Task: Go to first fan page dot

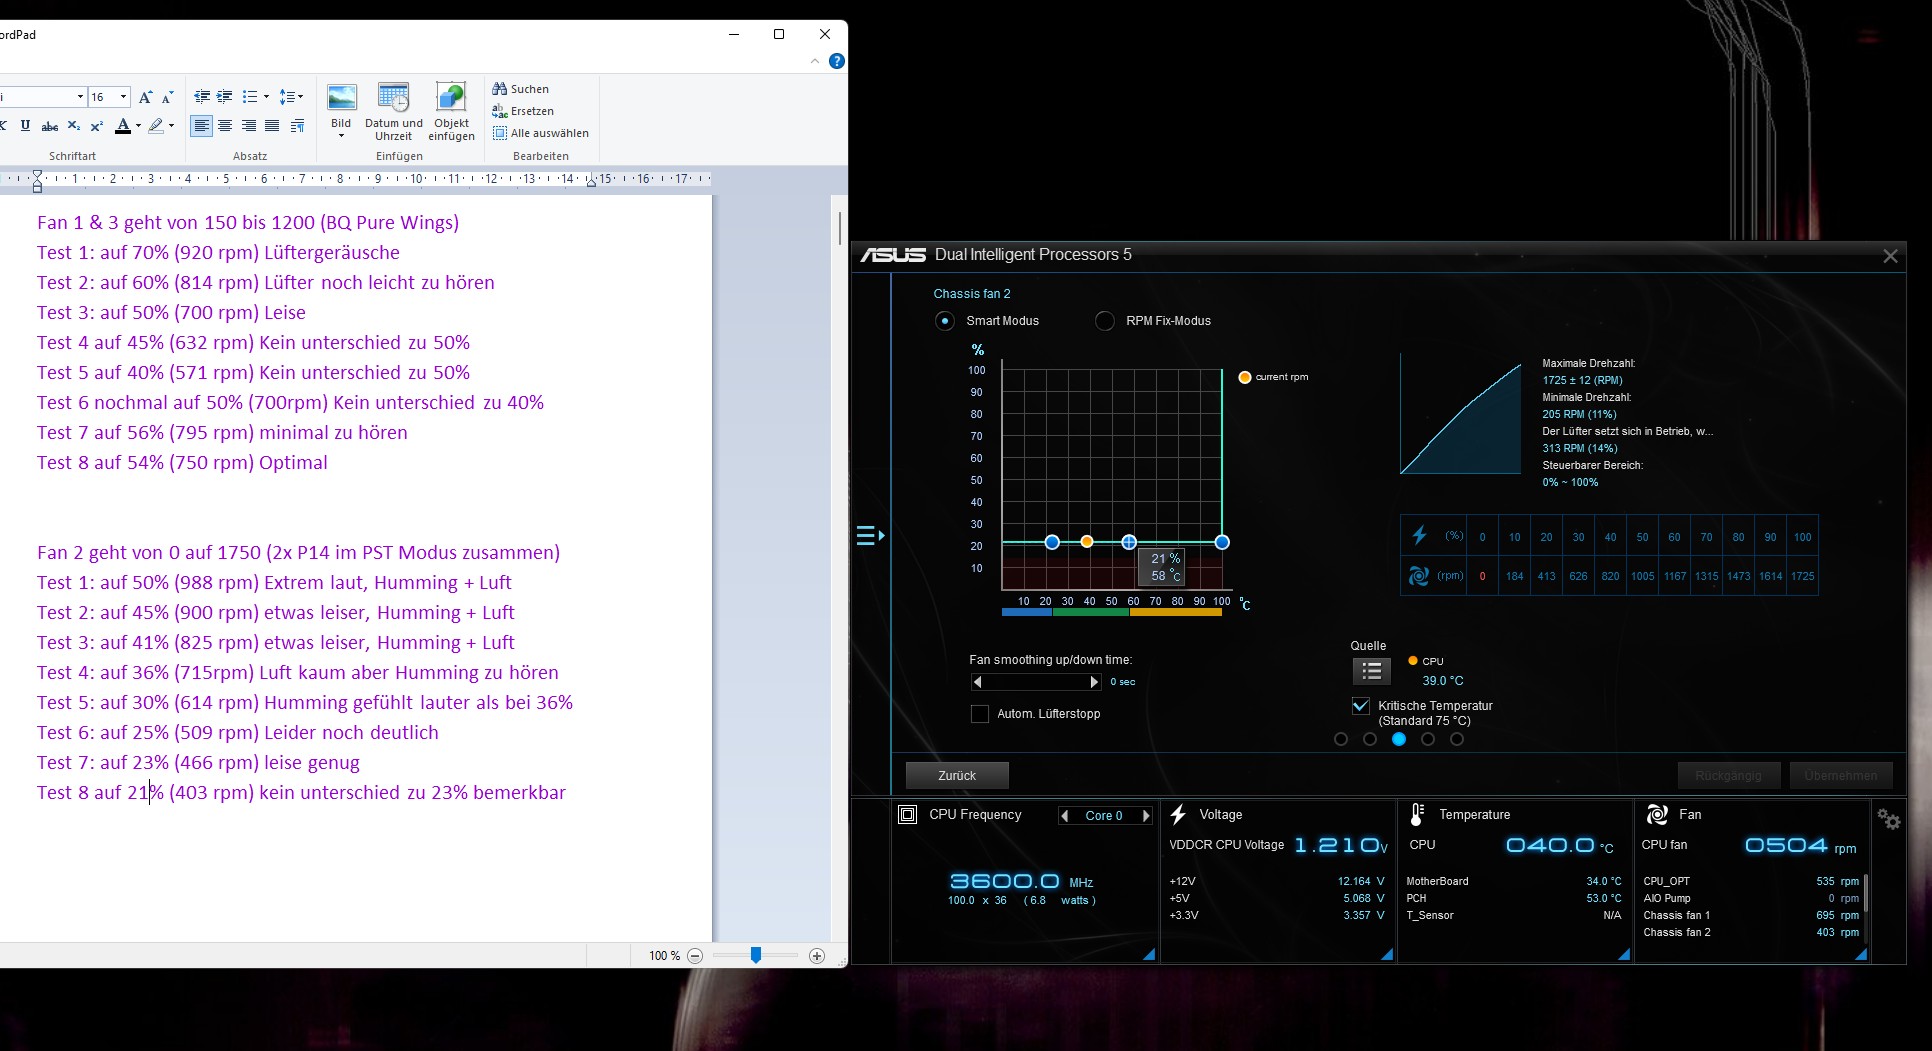Action: pyautogui.click(x=1341, y=739)
